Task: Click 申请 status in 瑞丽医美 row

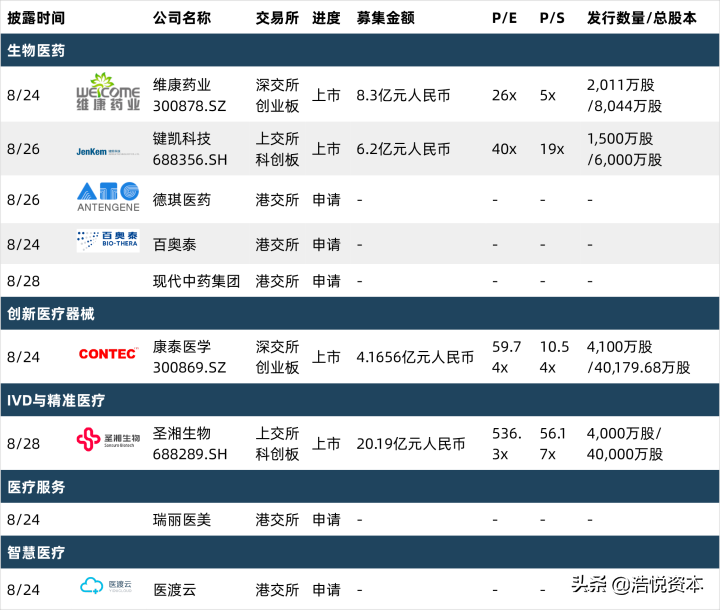Action: (x=326, y=520)
